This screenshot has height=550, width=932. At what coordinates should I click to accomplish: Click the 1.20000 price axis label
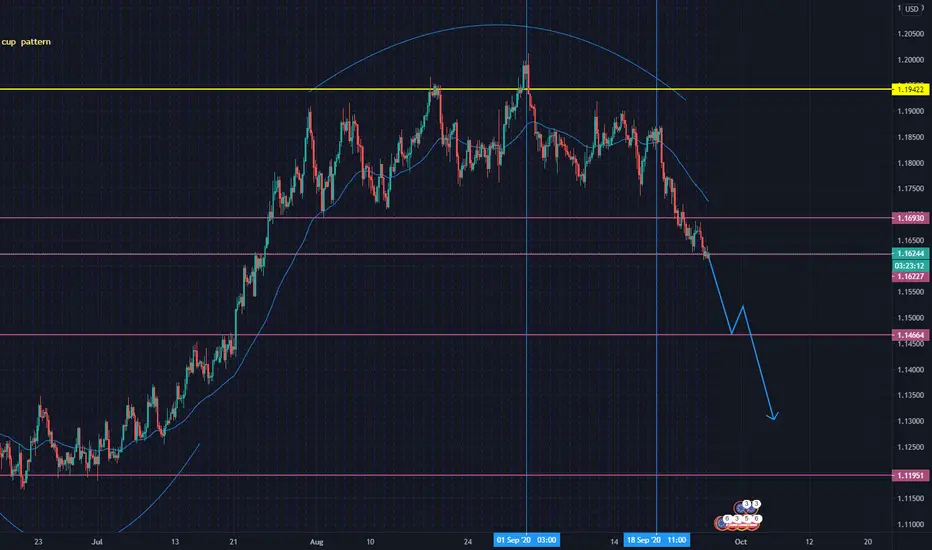click(x=911, y=59)
